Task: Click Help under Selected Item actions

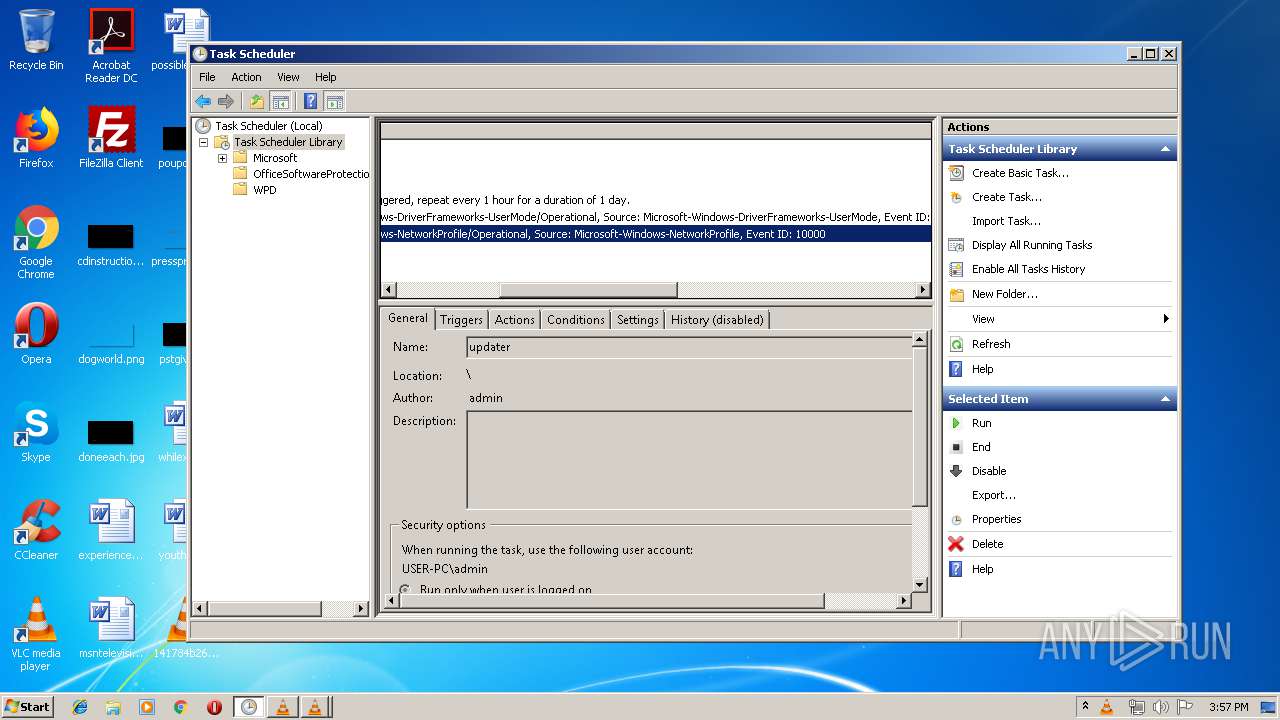Action: (x=983, y=569)
